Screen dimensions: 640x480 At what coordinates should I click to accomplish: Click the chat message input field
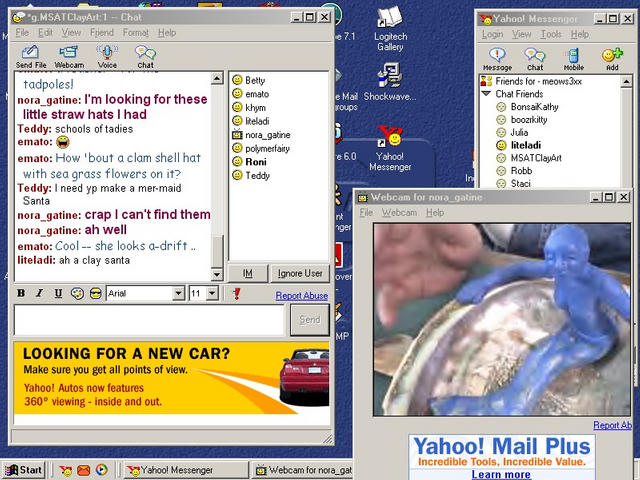tap(149, 320)
